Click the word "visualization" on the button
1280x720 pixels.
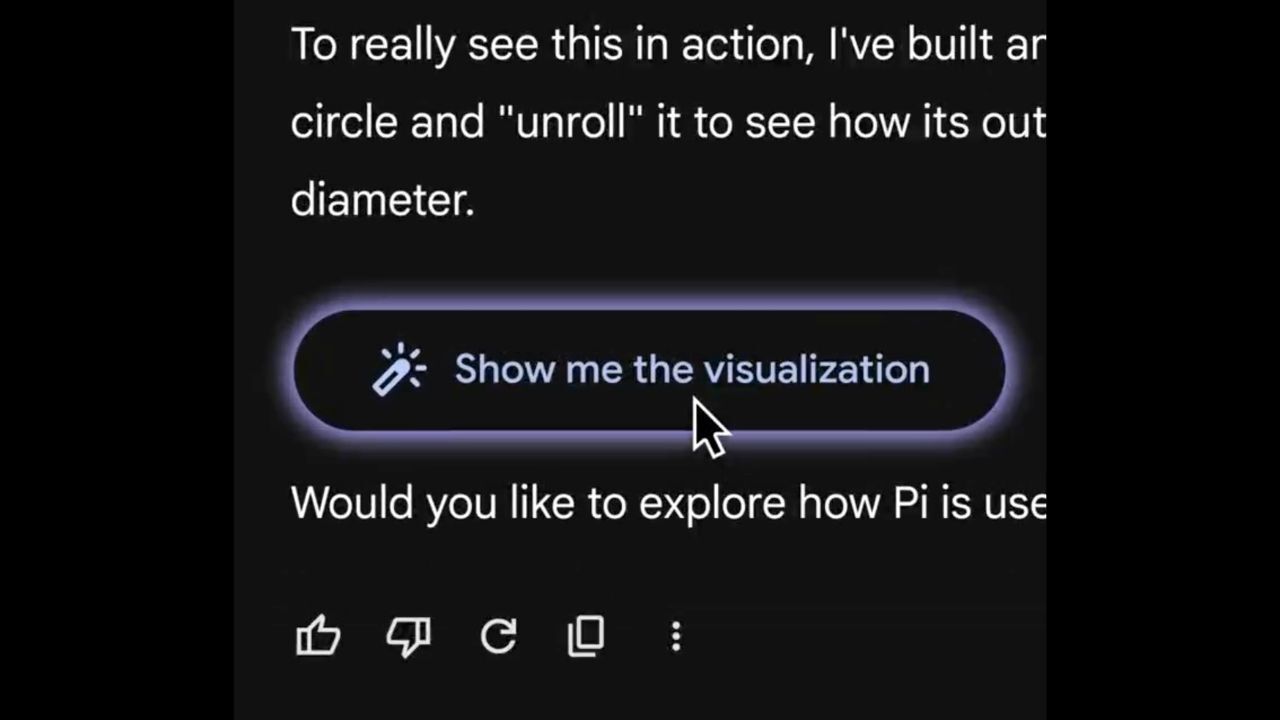816,370
